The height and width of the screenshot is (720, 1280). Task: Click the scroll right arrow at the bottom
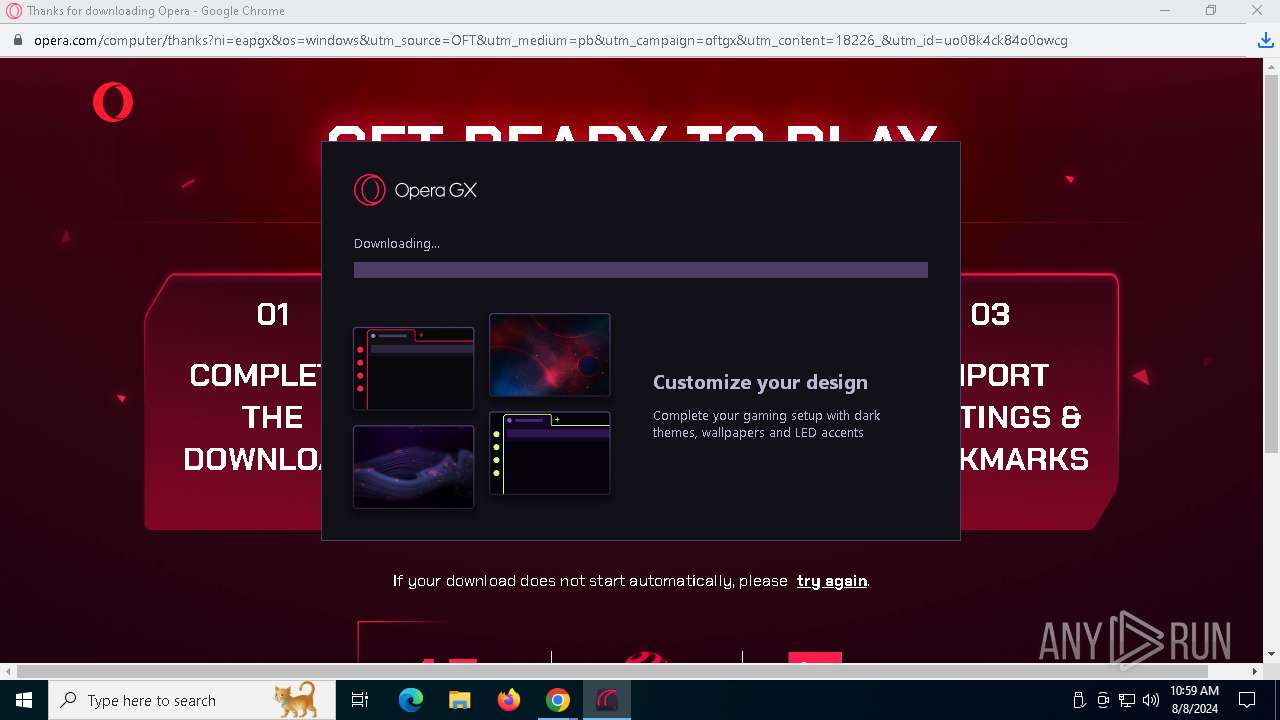point(1255,671)
